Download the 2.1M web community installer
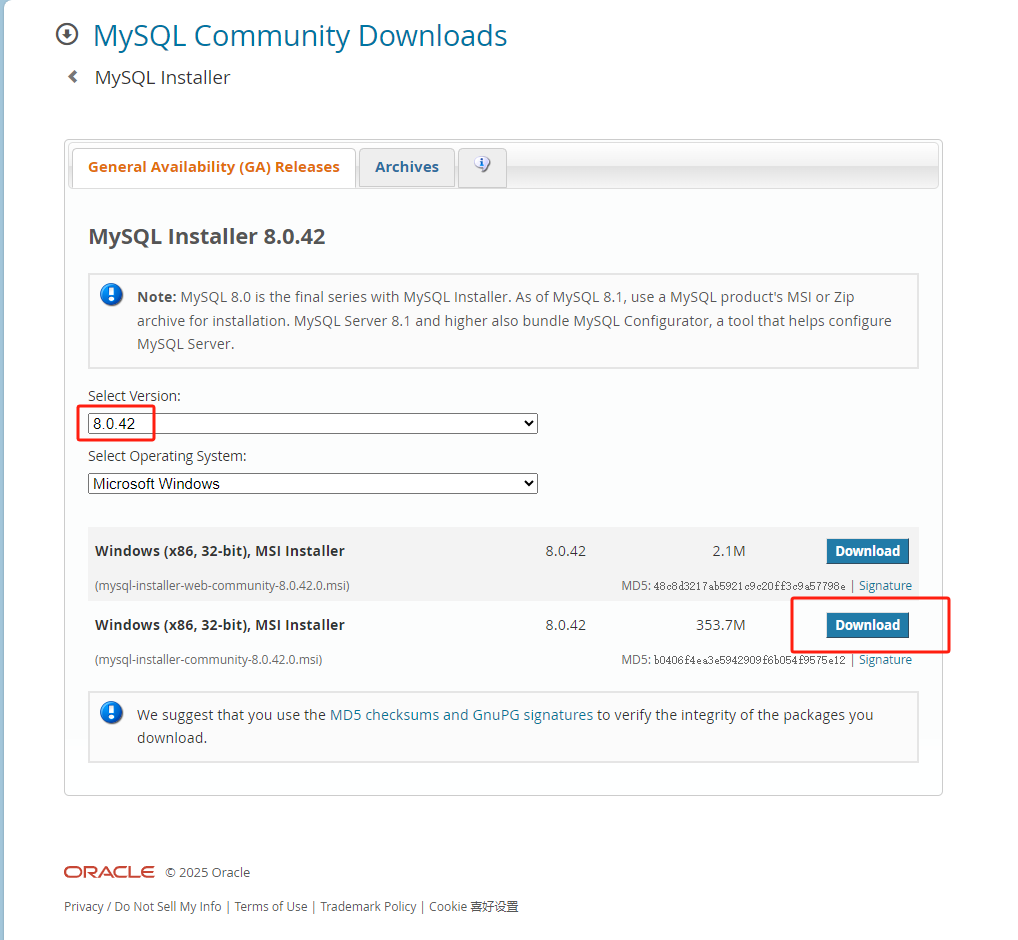 pyautogui.click(x=867, y=551)
